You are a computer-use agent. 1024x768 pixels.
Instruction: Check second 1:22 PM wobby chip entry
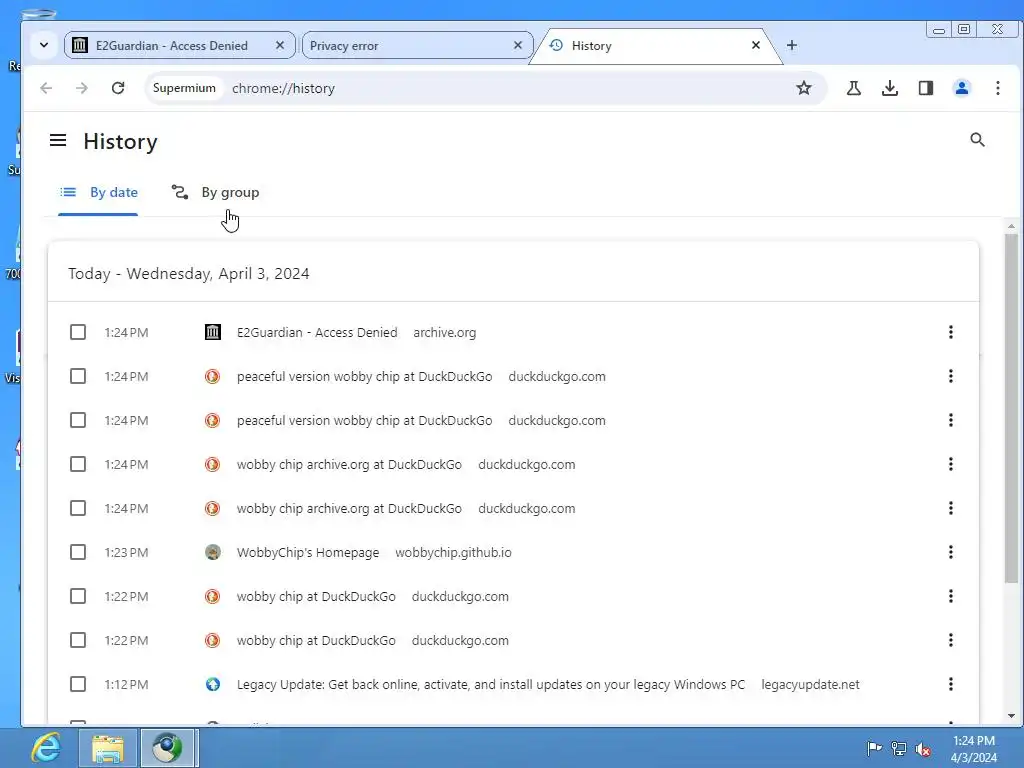pyautogui.click(x=78, y=640)
